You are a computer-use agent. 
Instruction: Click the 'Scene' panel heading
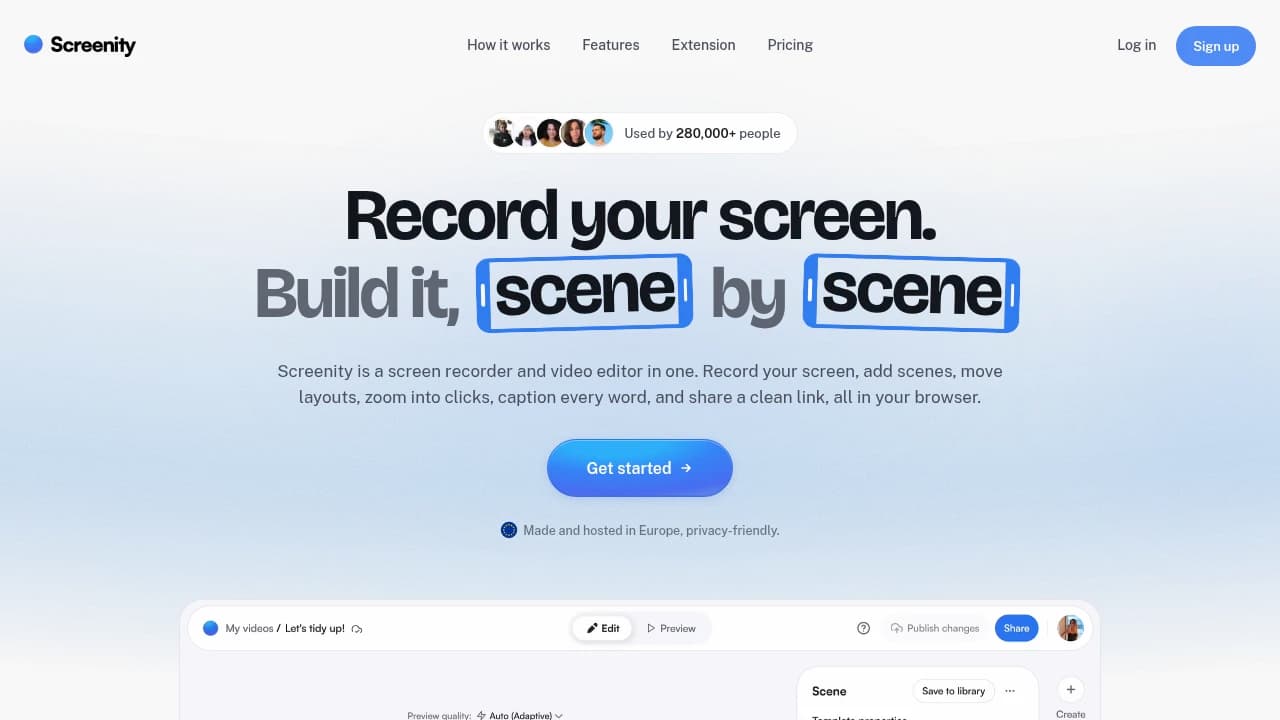[829, 691]
